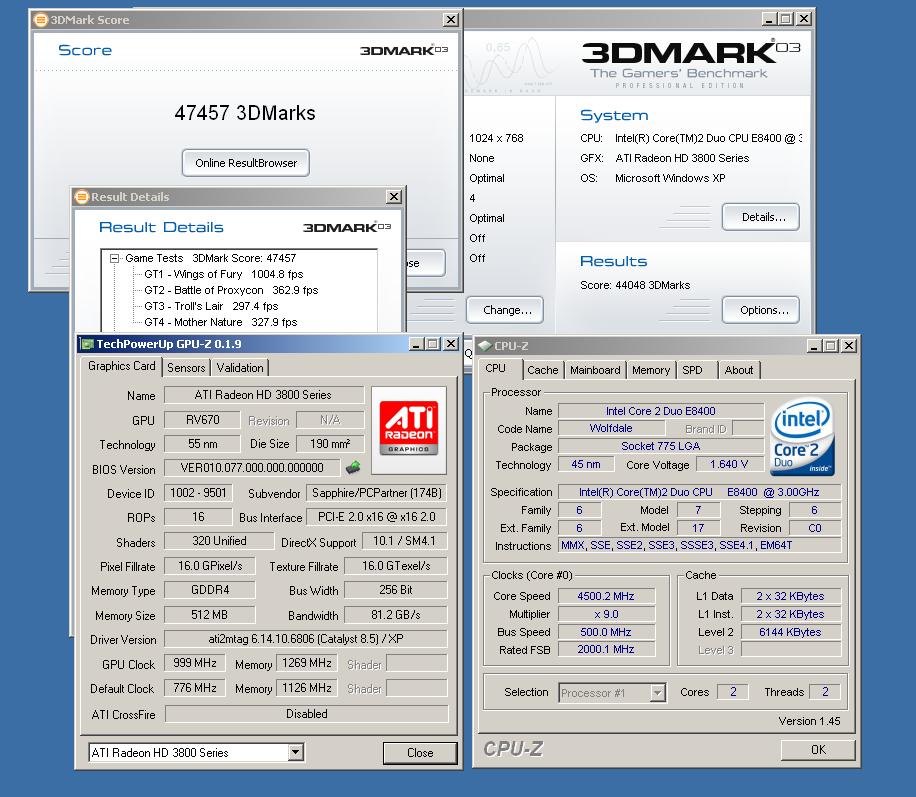
Task: Open the graphics card selector dropdown in GPU-Z
Action: 296,752
